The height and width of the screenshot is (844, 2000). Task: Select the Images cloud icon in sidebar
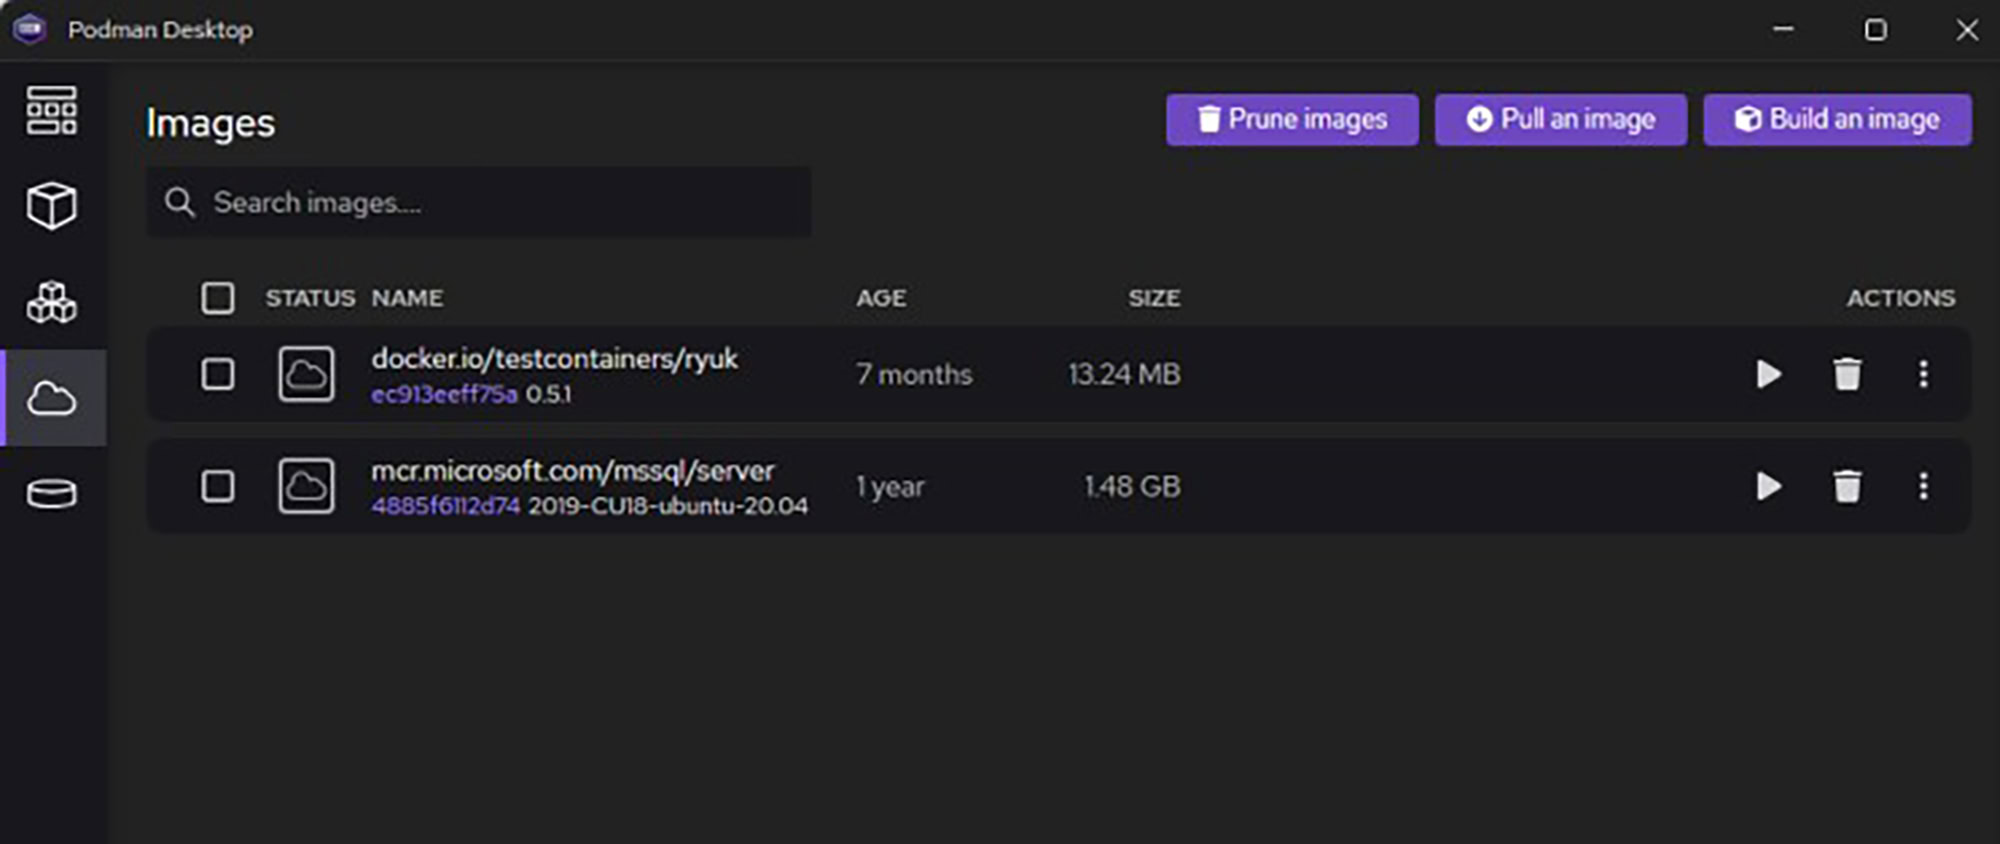[52, 398]
